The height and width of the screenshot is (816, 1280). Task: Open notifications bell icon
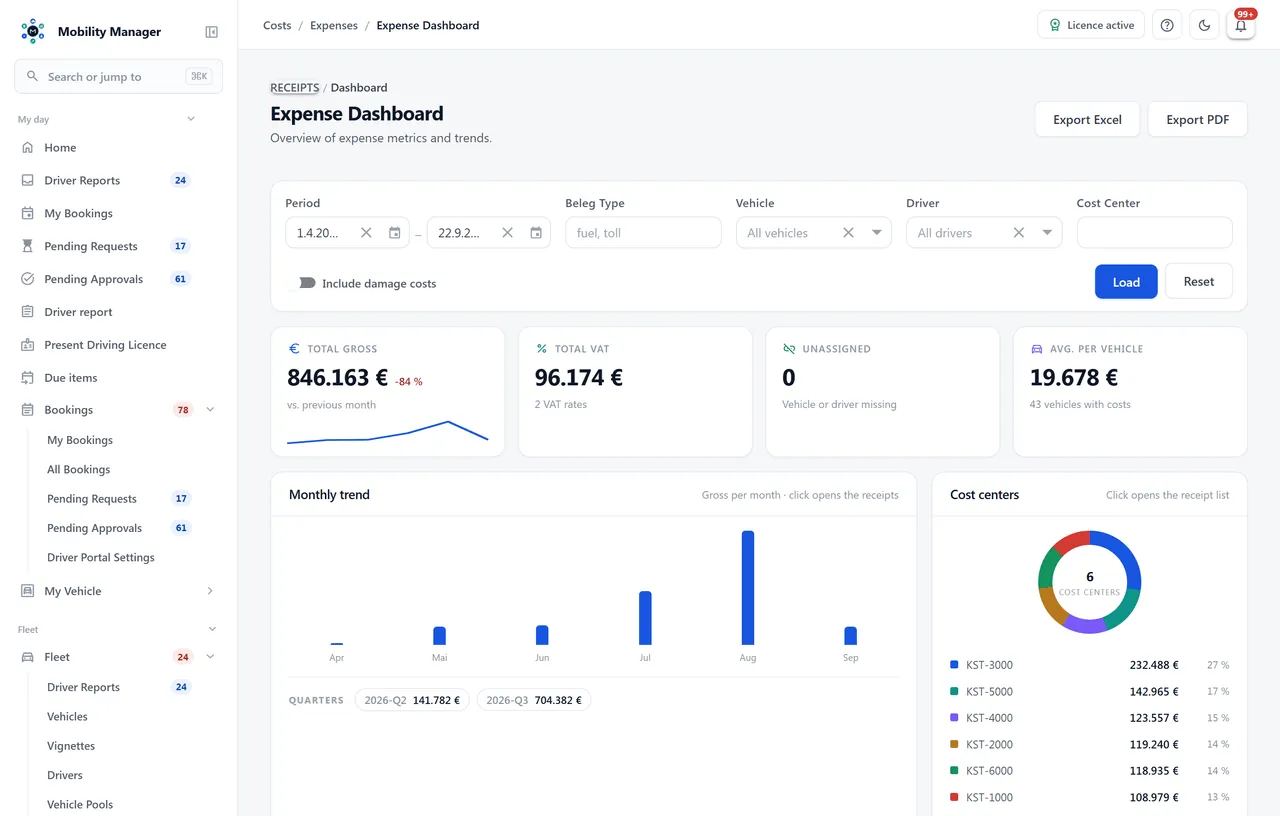pyautogui.click(x=1241, y=26)
